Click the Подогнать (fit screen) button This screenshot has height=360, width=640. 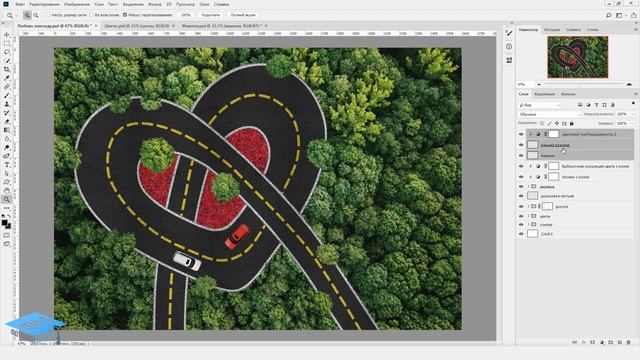coord(211,15)
